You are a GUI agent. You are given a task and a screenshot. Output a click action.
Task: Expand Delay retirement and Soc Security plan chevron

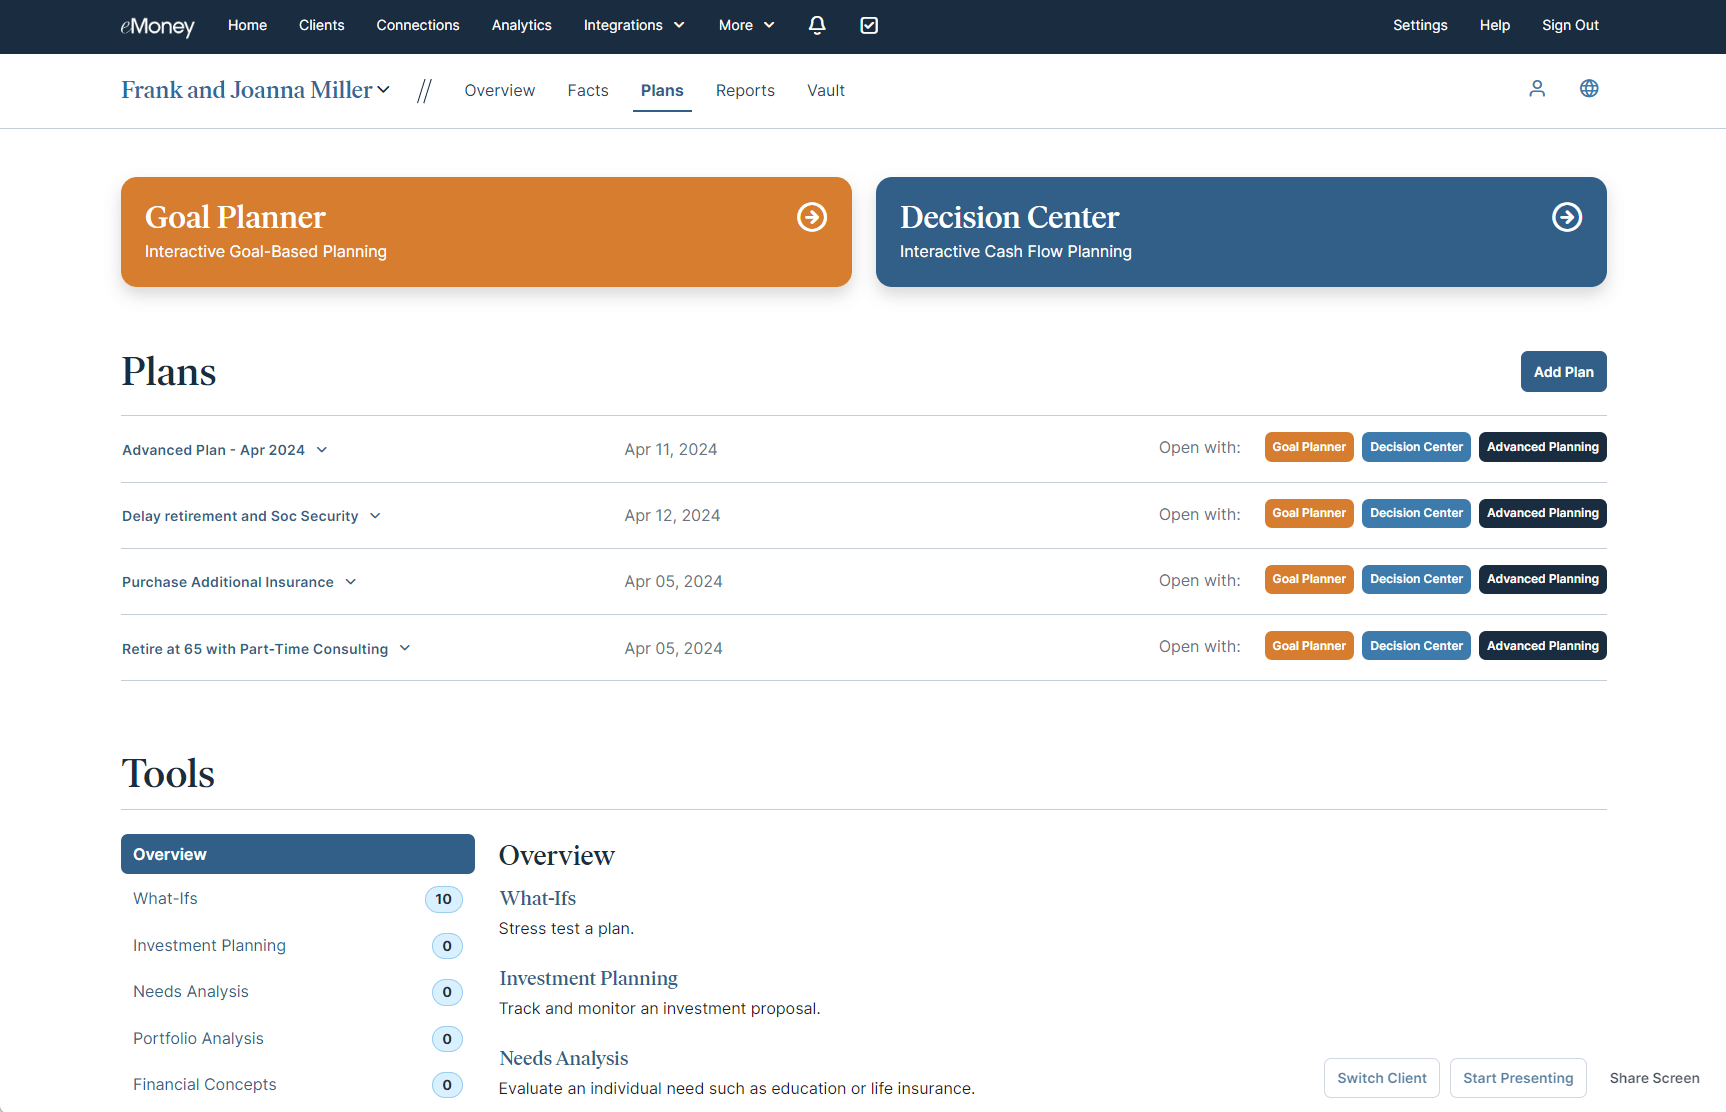[x=375, y=516]
